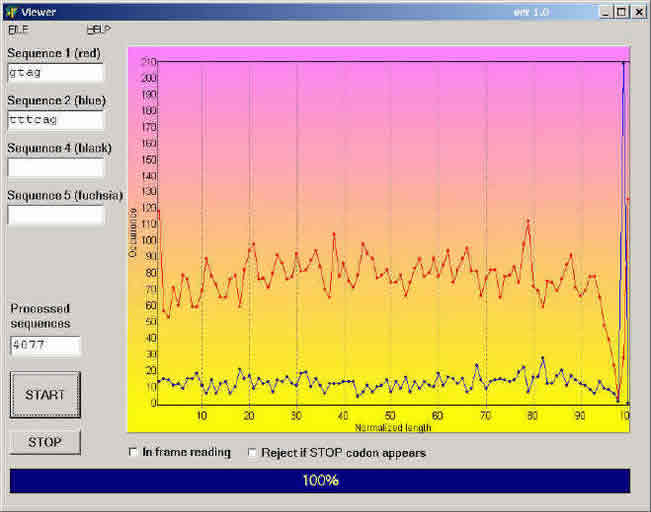This screenshot has height=512, width=651.
Task: Click the '210' y-axis tick label
Action: coord(149,62)
